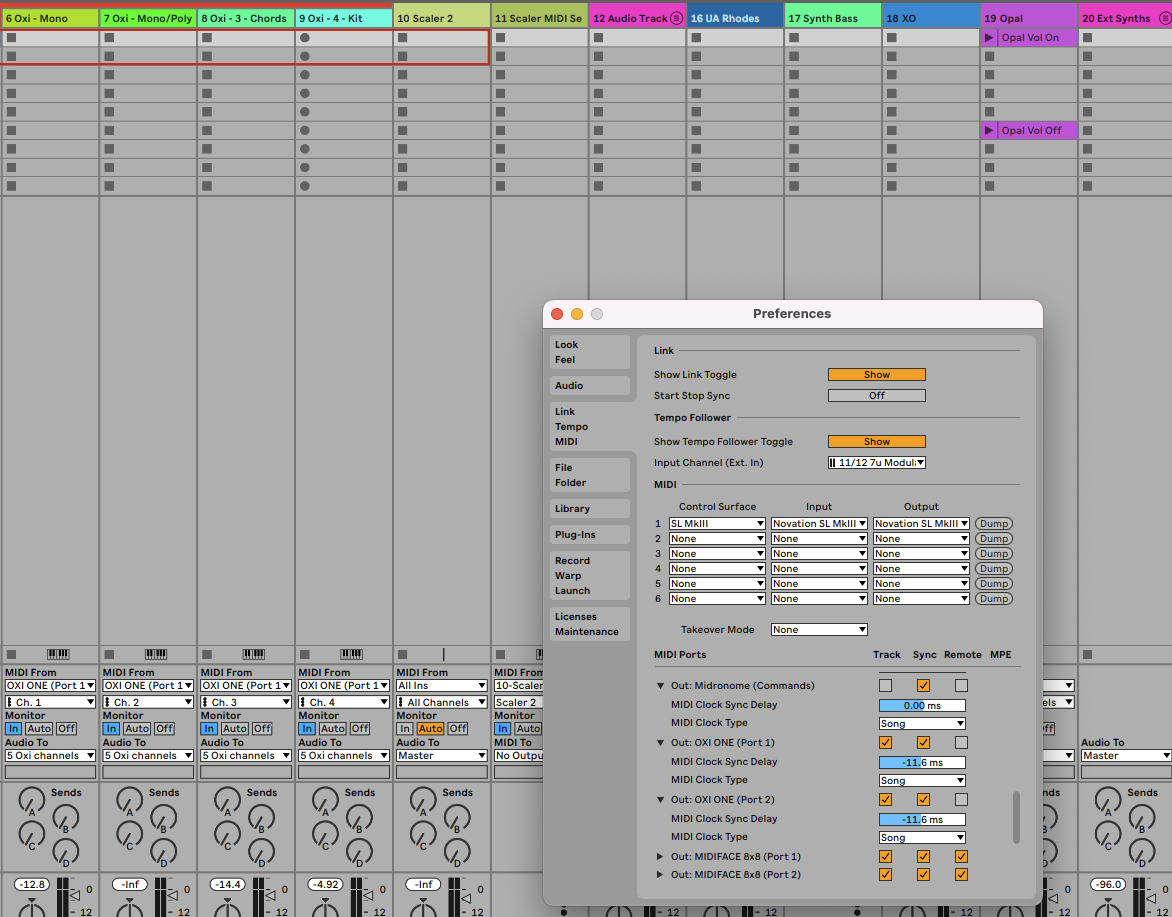Collapse Out: OXI ONE (Port 2) settings
This screenshot has height=917, width=1172.
(660, 800)
